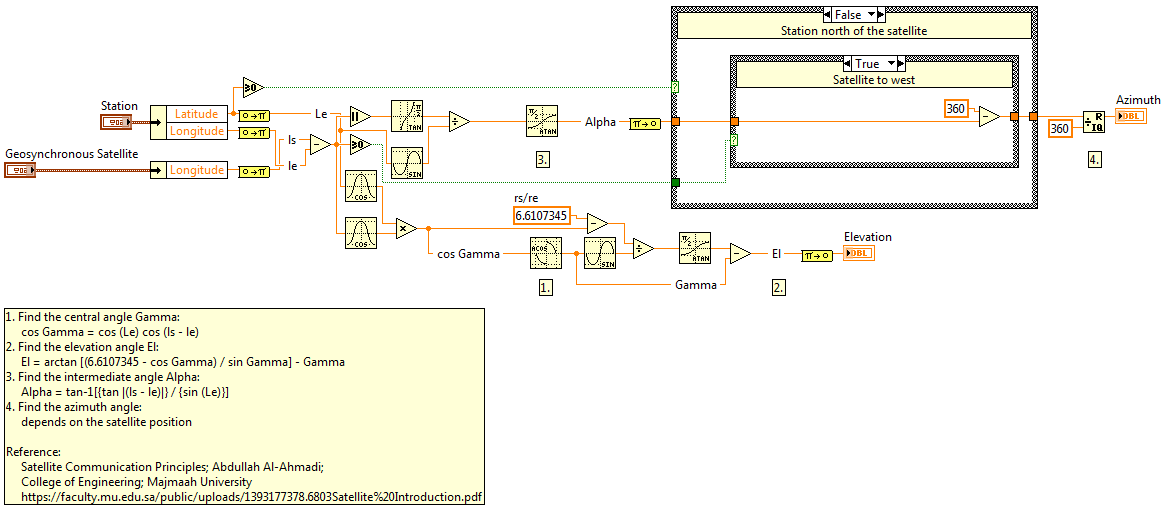Click the rs/re constant 6.6107345
Image resolution: width=1174 pixels, height=508 pixels.
point(541,216)
